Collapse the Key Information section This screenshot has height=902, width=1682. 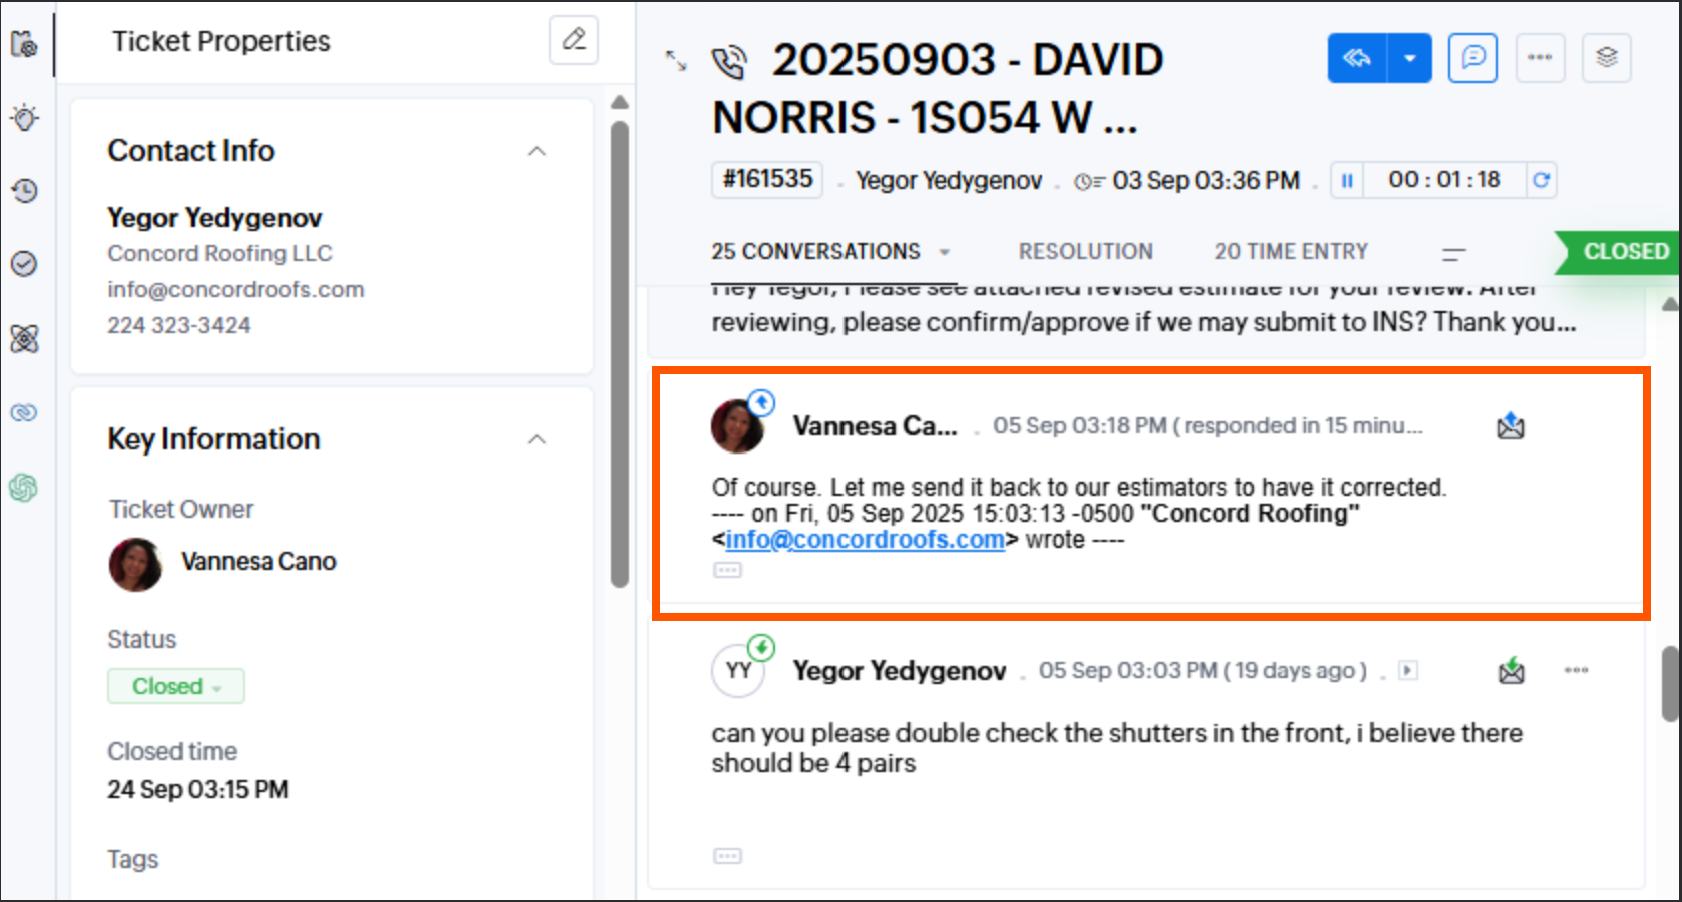[x=537, y=439]
